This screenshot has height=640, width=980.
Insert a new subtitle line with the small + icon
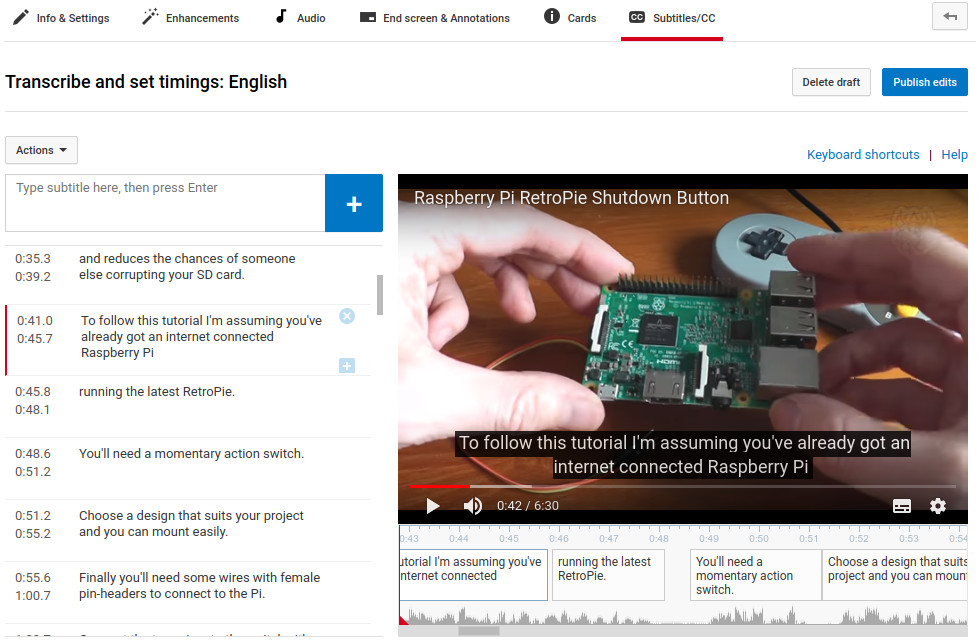point(347,365)
